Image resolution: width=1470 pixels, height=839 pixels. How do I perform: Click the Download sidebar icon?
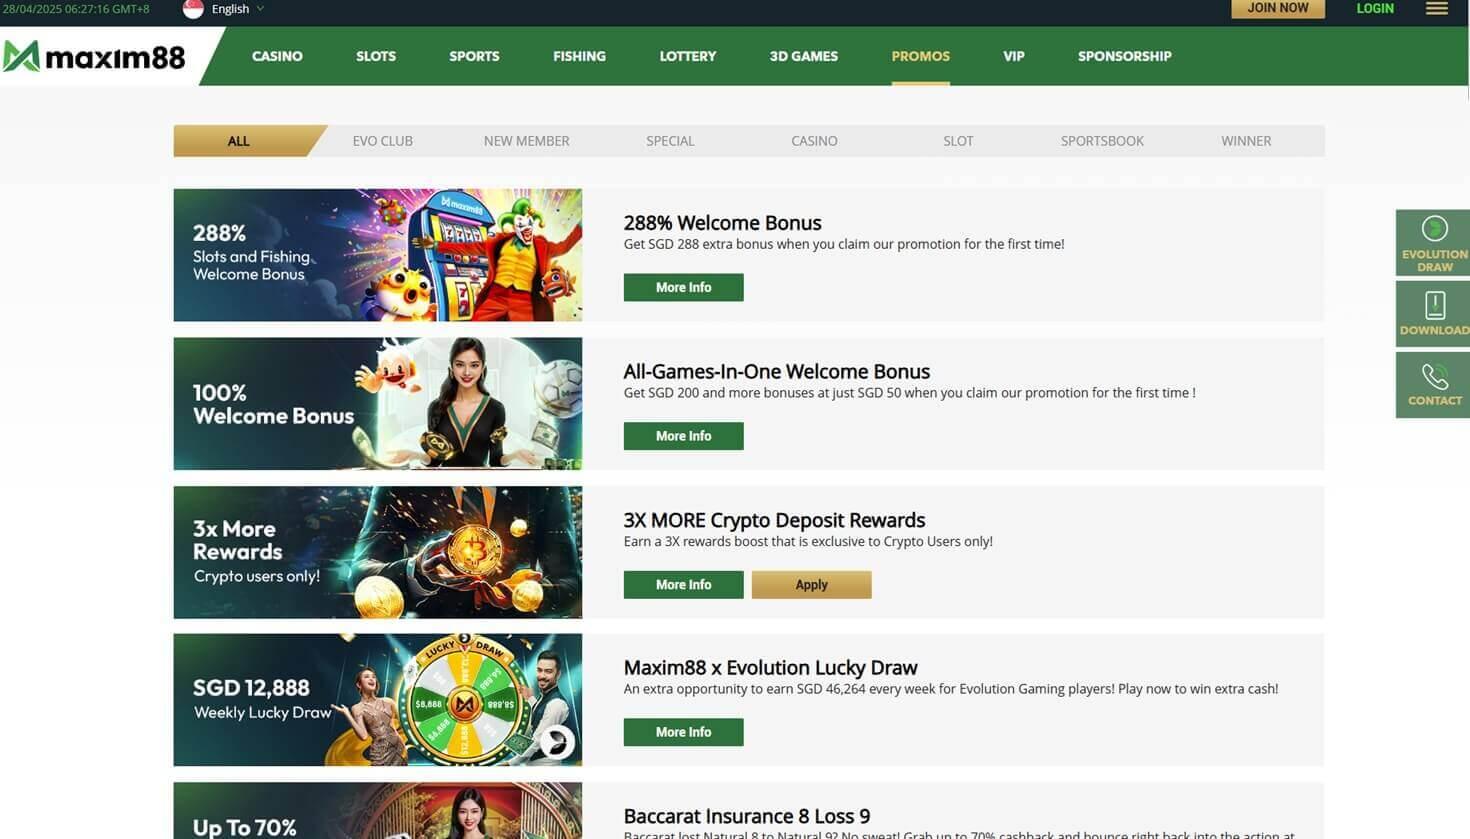pyautogui.click(x=1433, y=313)
